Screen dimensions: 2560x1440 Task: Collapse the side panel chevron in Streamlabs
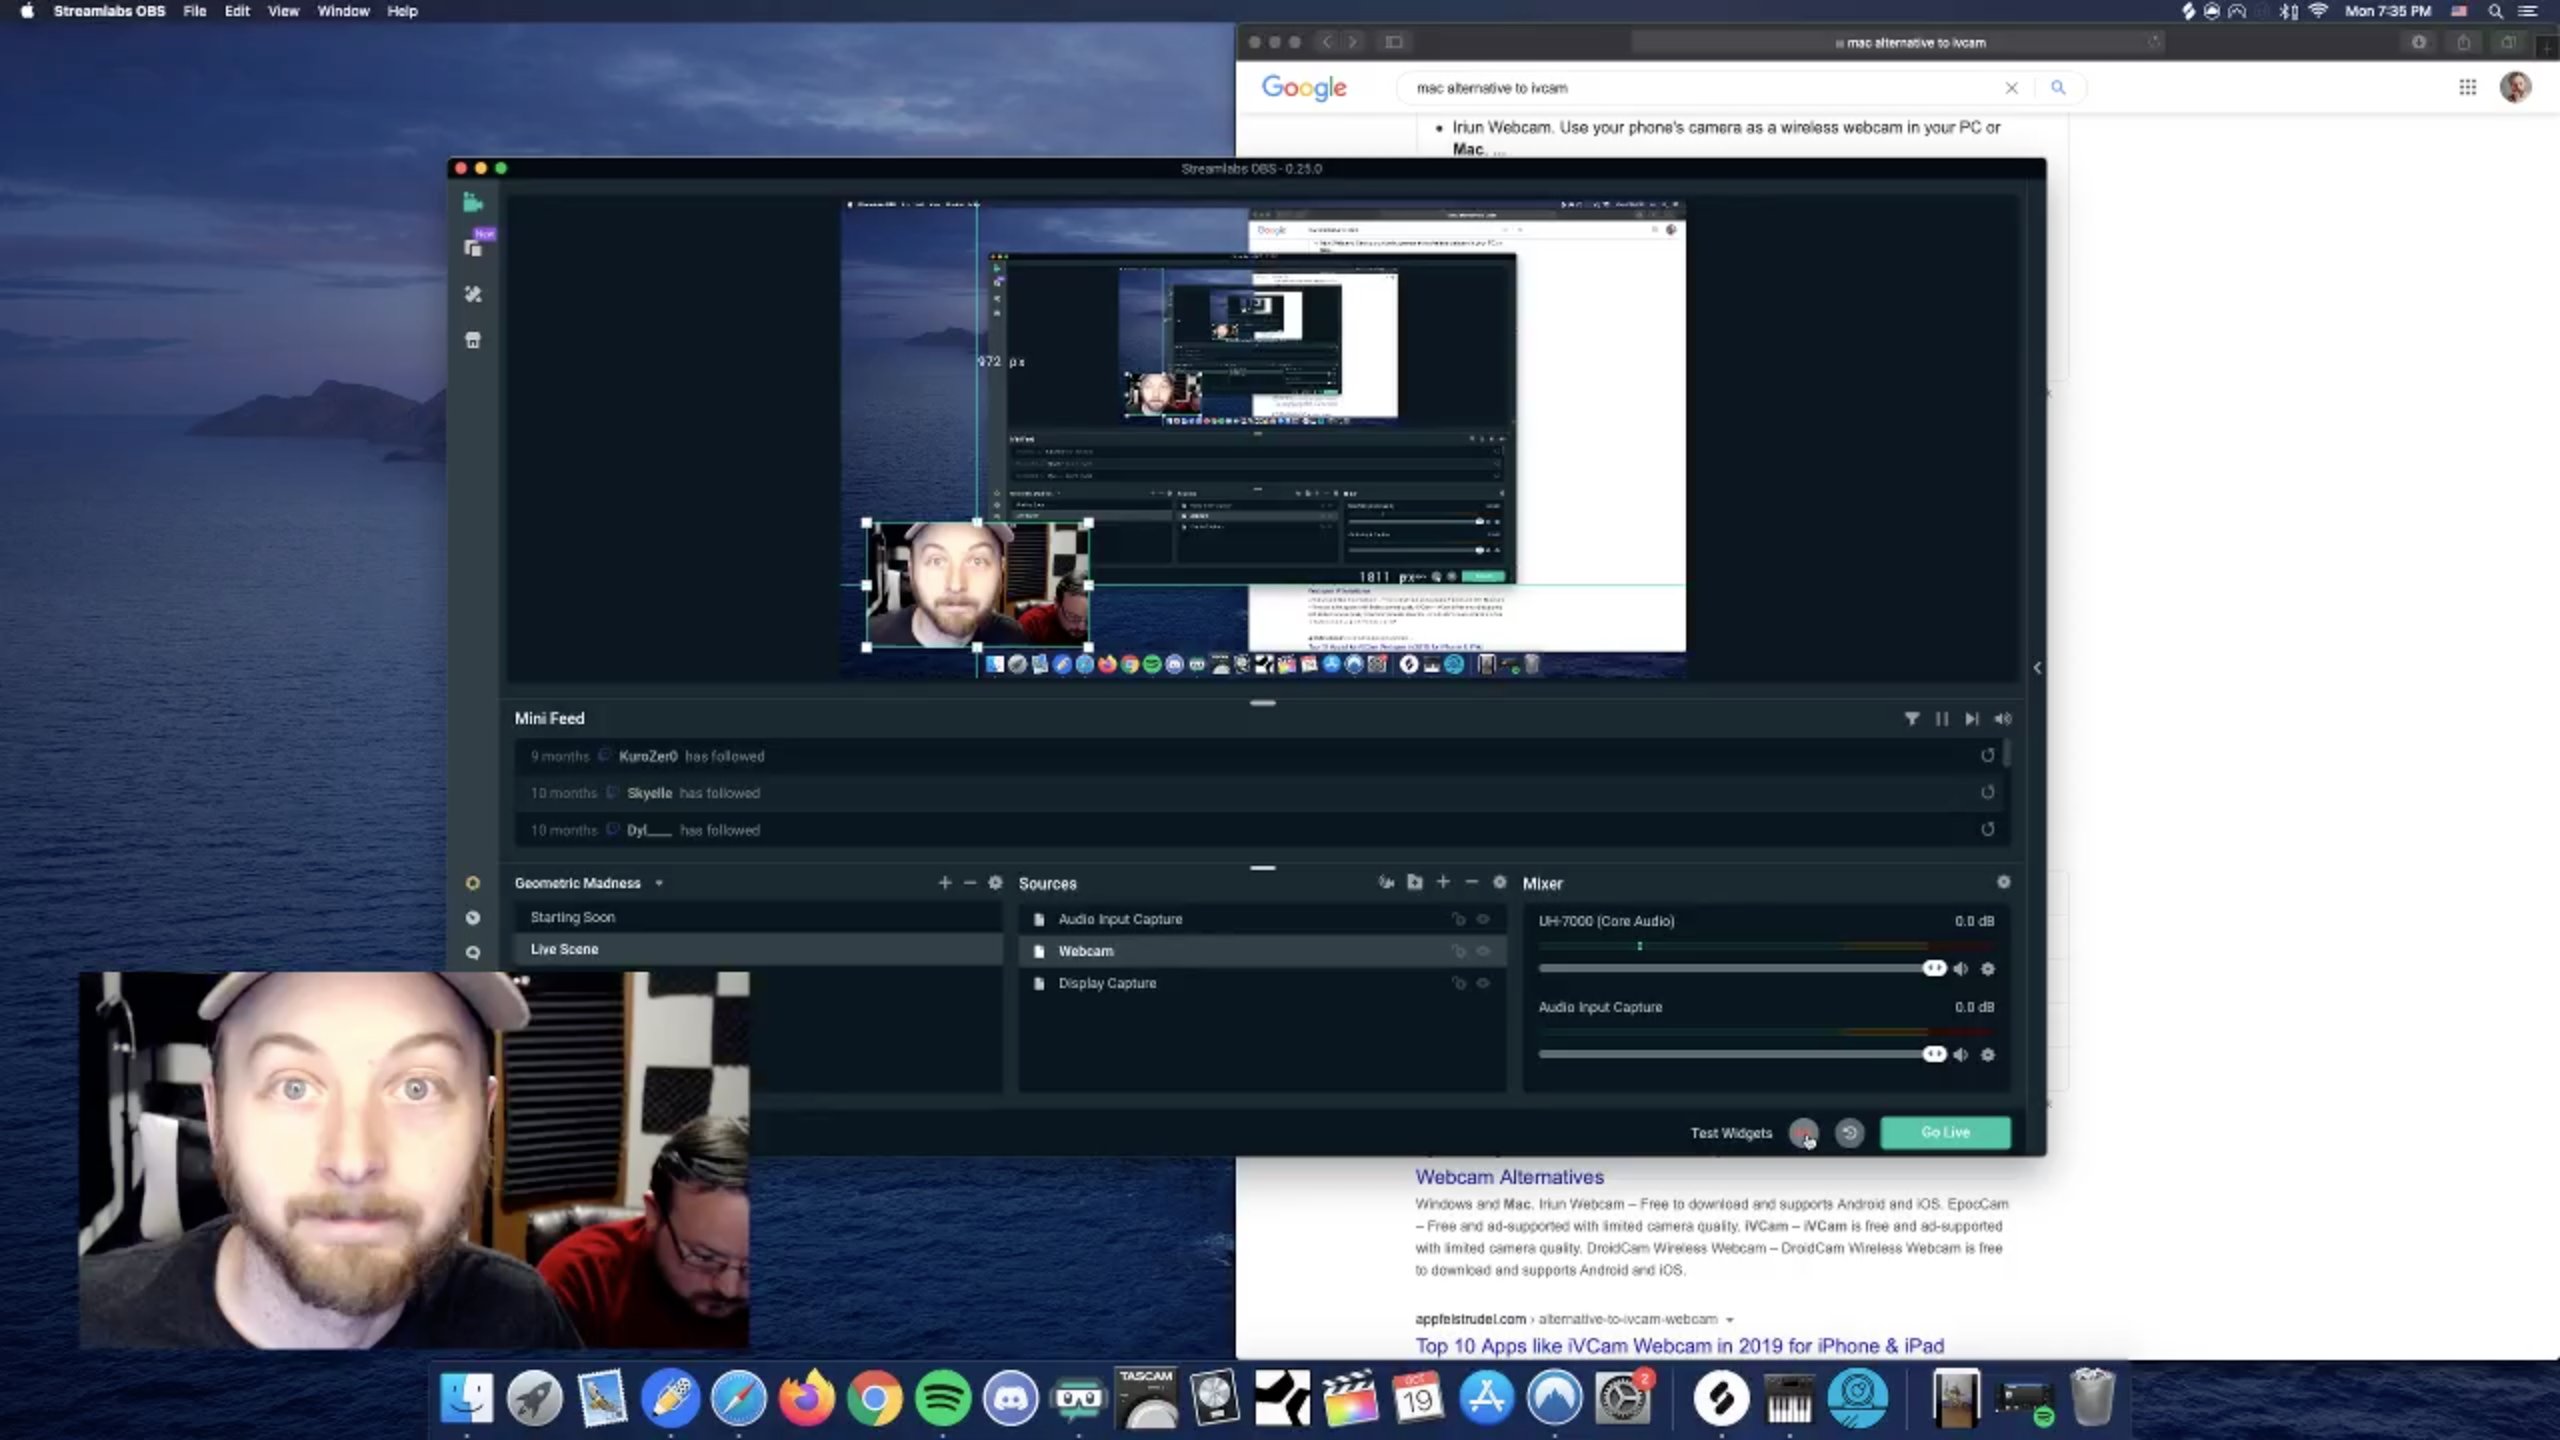pyautogui.click(x=2037, y=667)
